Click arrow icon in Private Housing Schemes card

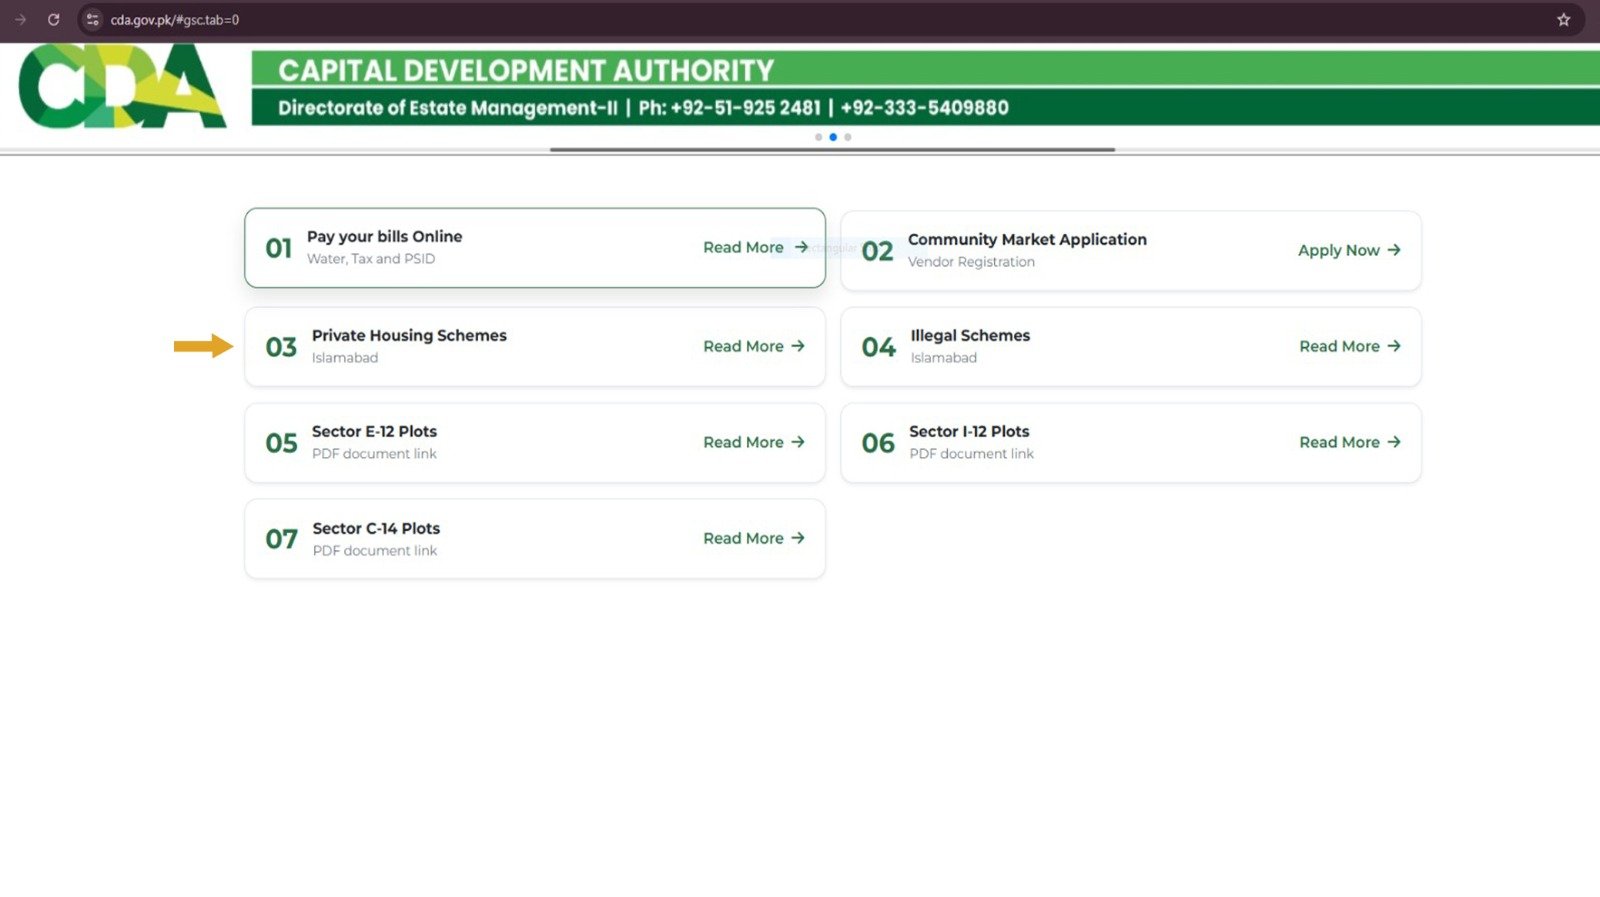(798, 346)
